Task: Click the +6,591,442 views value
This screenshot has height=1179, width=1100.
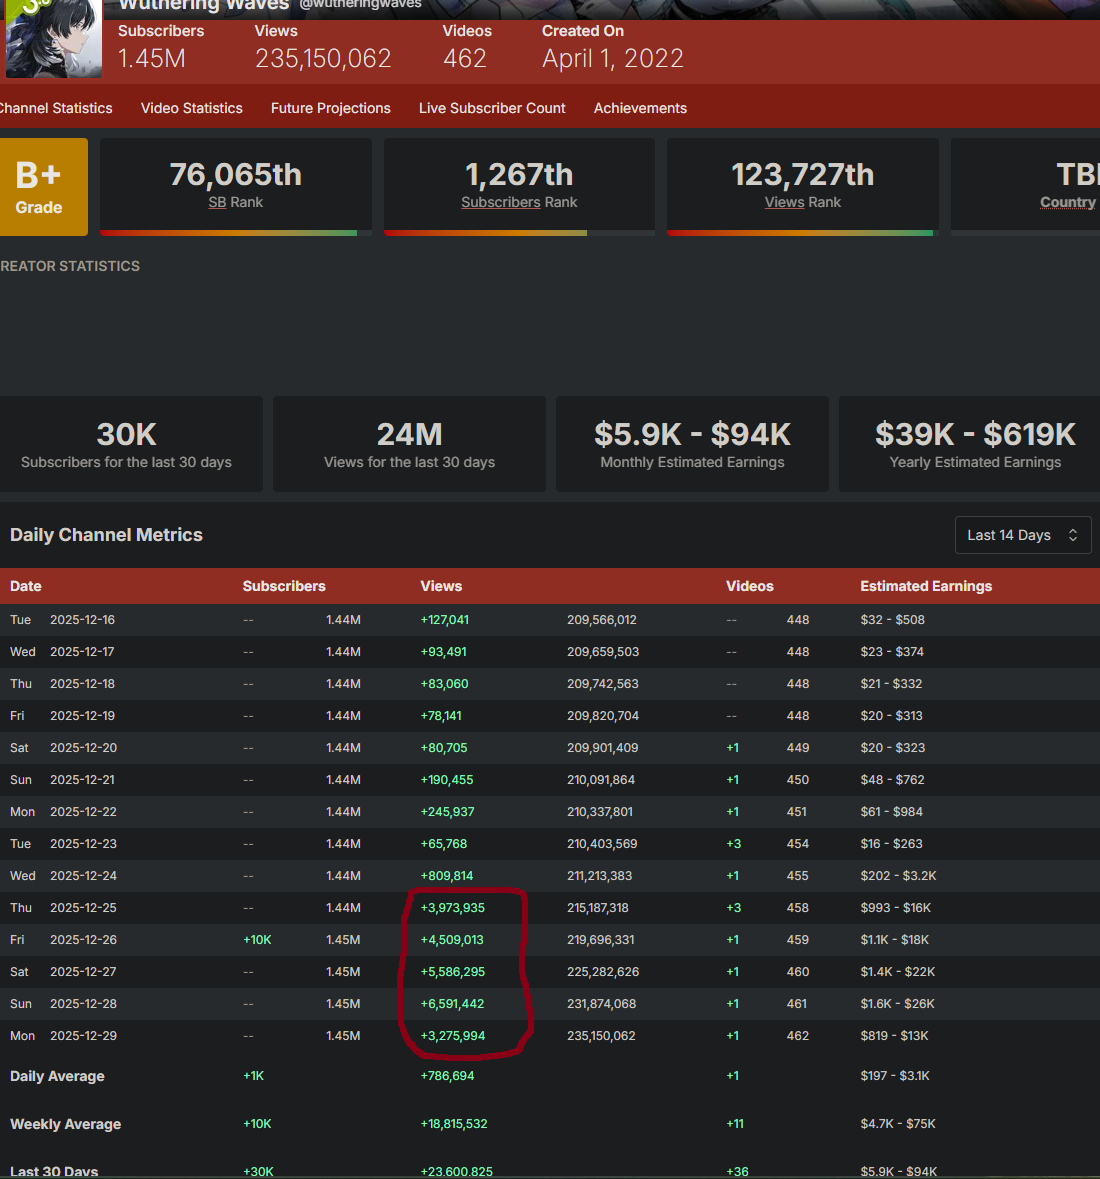Action: (452, 1004)
